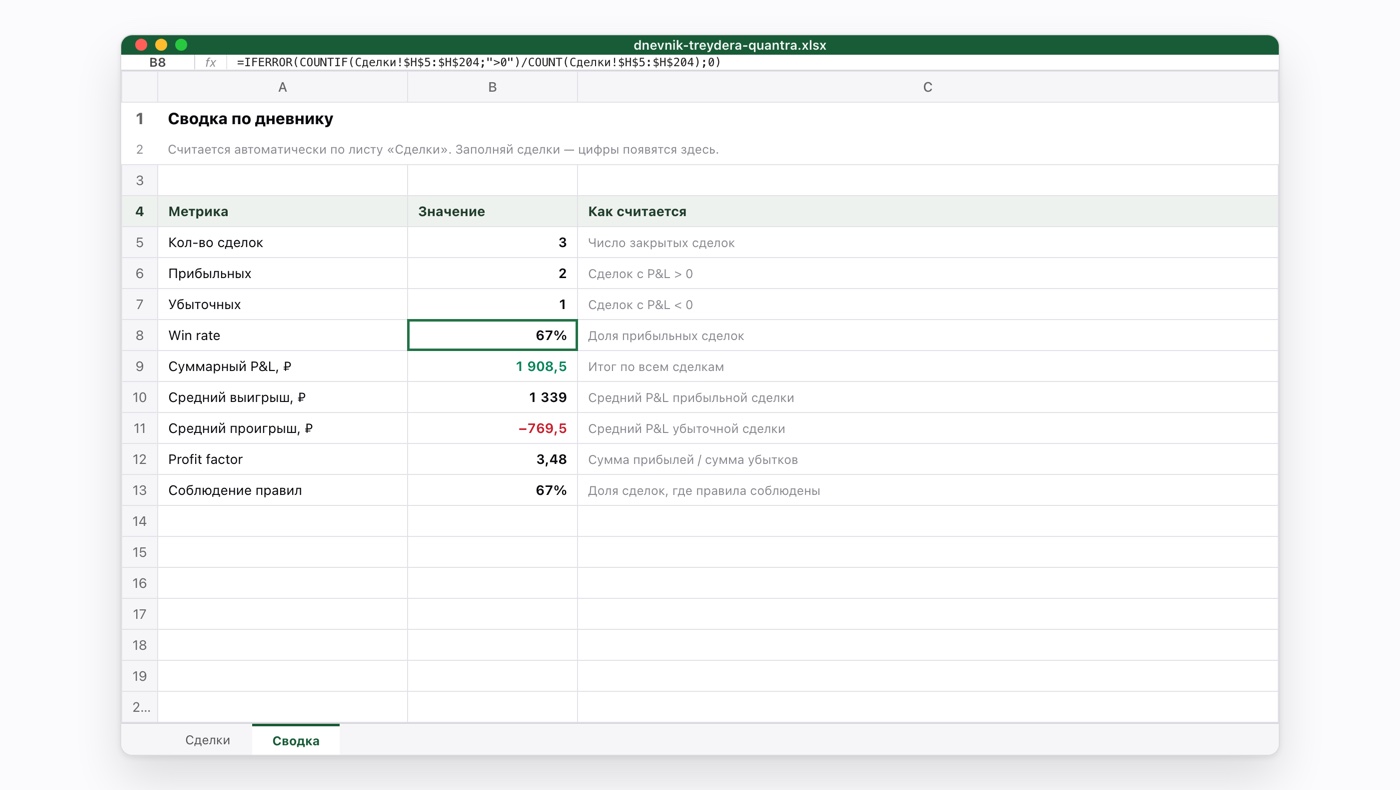Click the Доля прибыльных сделок cell
The height and width of the screenshot is (790, 1400).
pyautogui.click(x=927, y=335)
